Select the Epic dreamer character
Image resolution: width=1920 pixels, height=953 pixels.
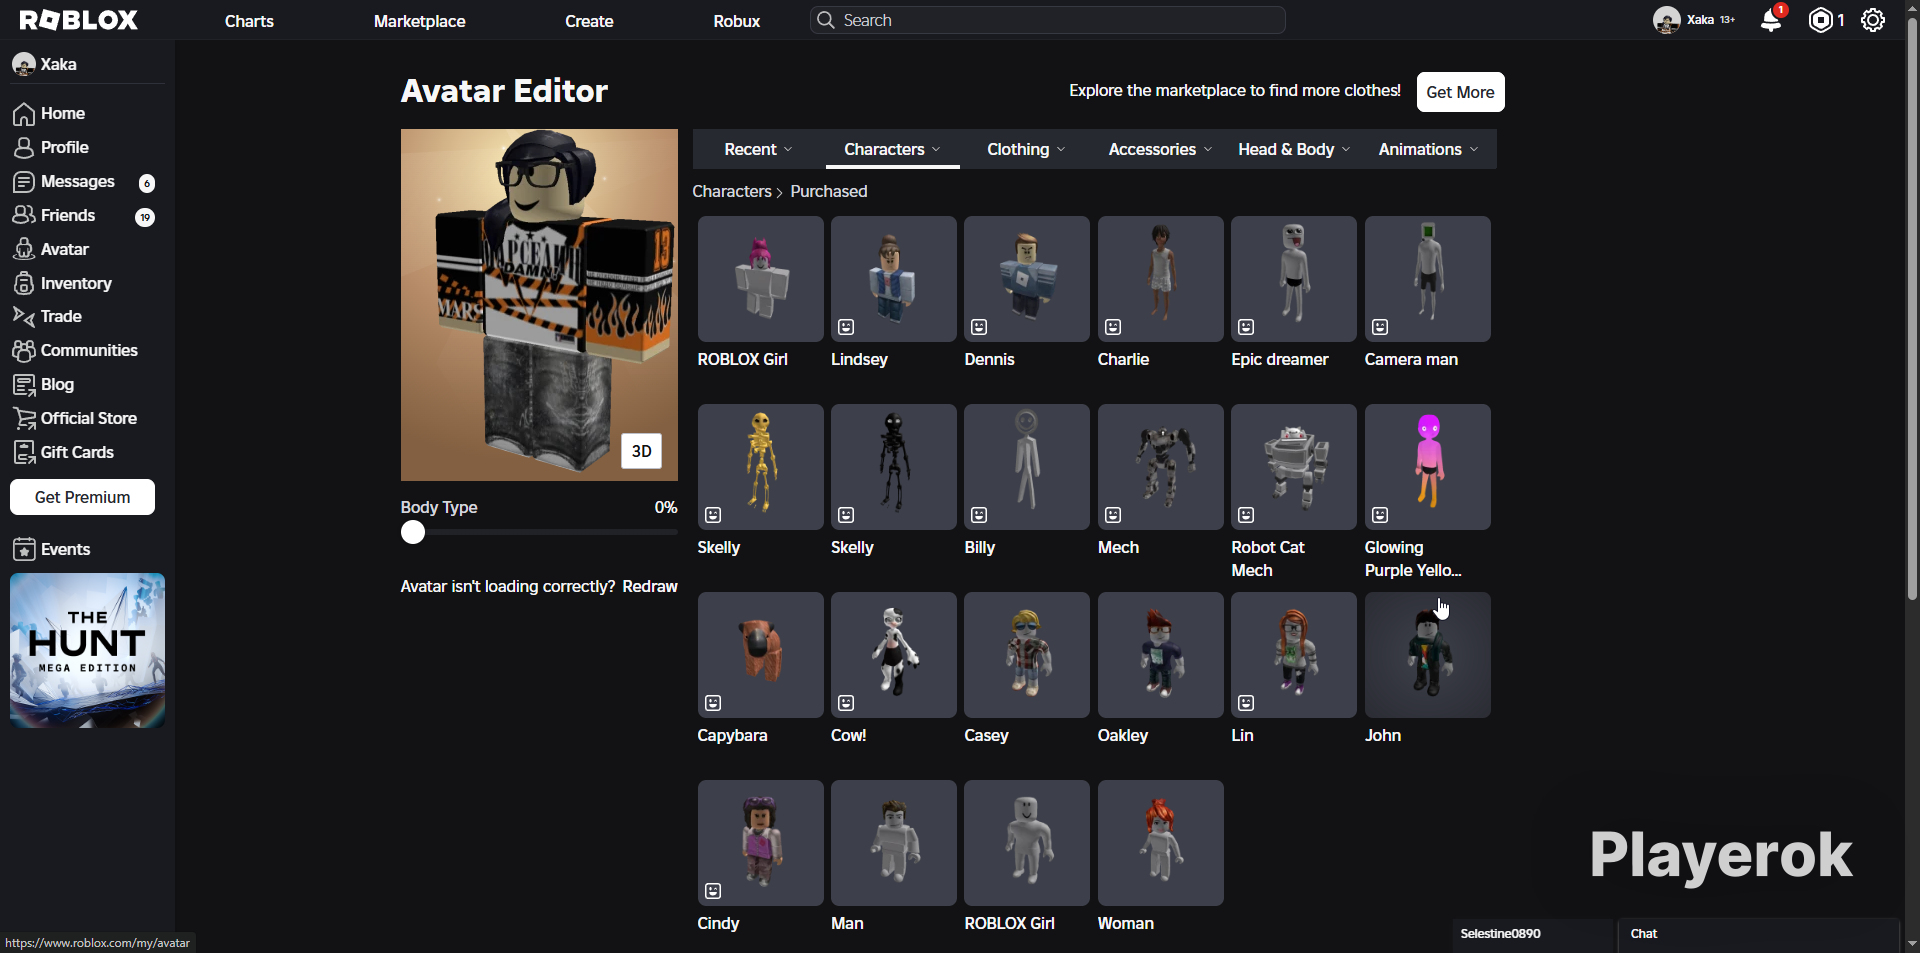point(1294,279)
